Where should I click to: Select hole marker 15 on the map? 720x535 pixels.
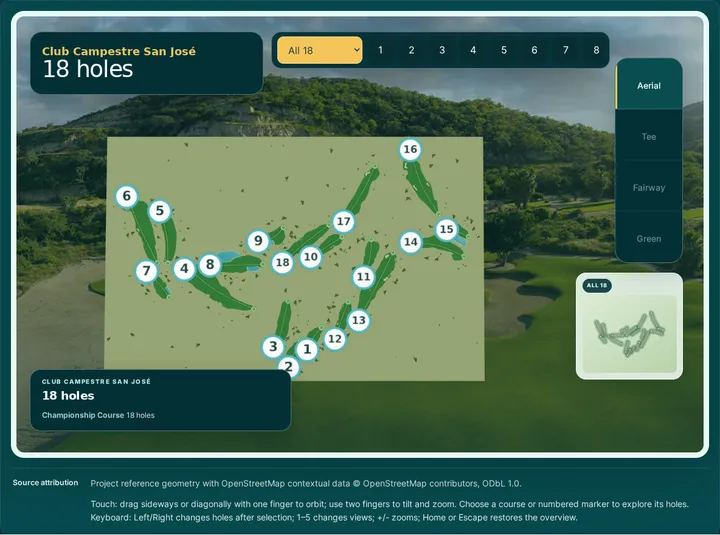click(446, 229)
